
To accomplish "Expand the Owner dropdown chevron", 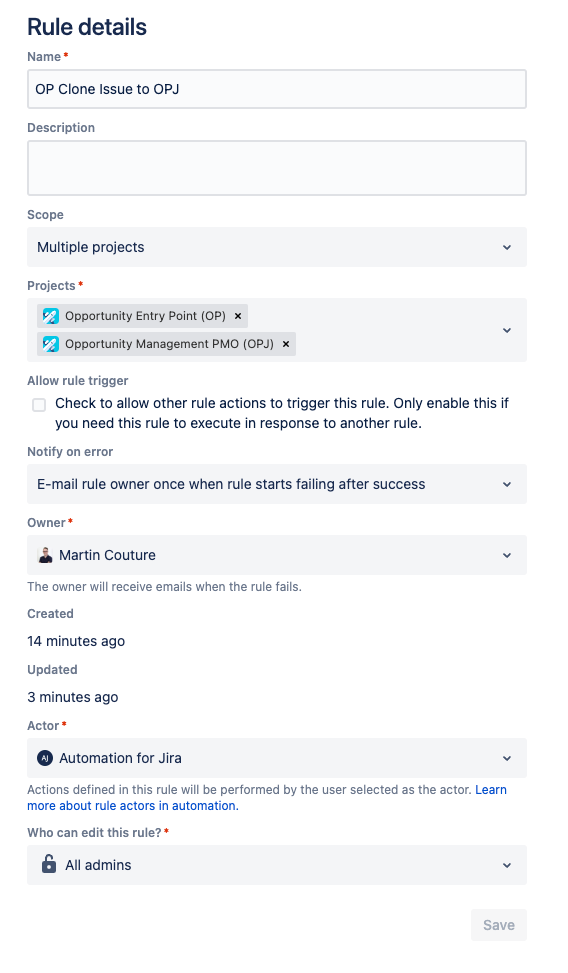I will pos(507,555).
